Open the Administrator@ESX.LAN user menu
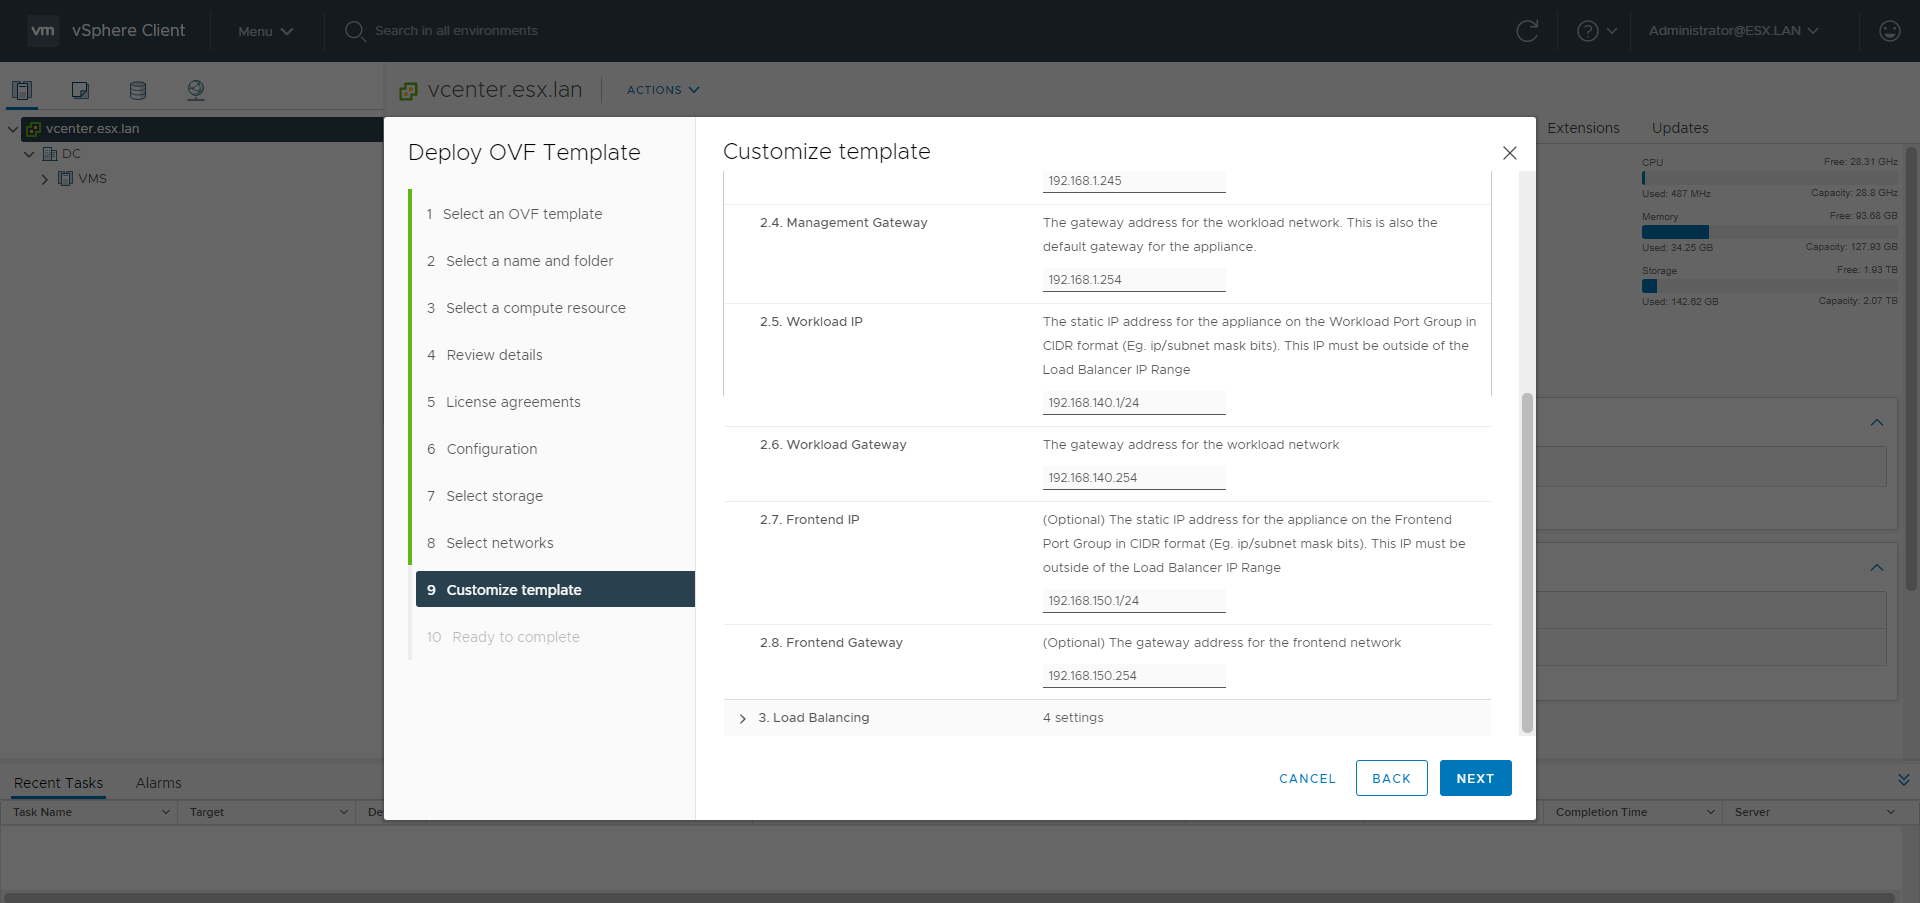The height and width of the screenshot is (903, 1920). (x=1733, y=31)
